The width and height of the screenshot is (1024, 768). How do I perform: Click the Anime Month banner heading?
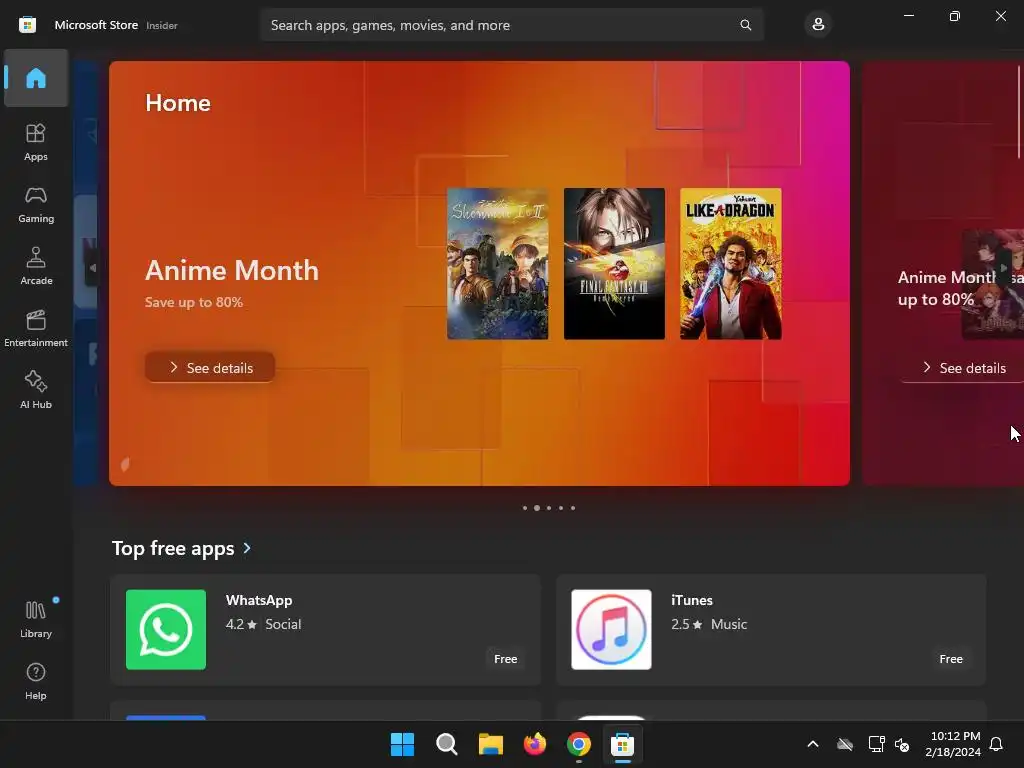click(x=232, y=270)
